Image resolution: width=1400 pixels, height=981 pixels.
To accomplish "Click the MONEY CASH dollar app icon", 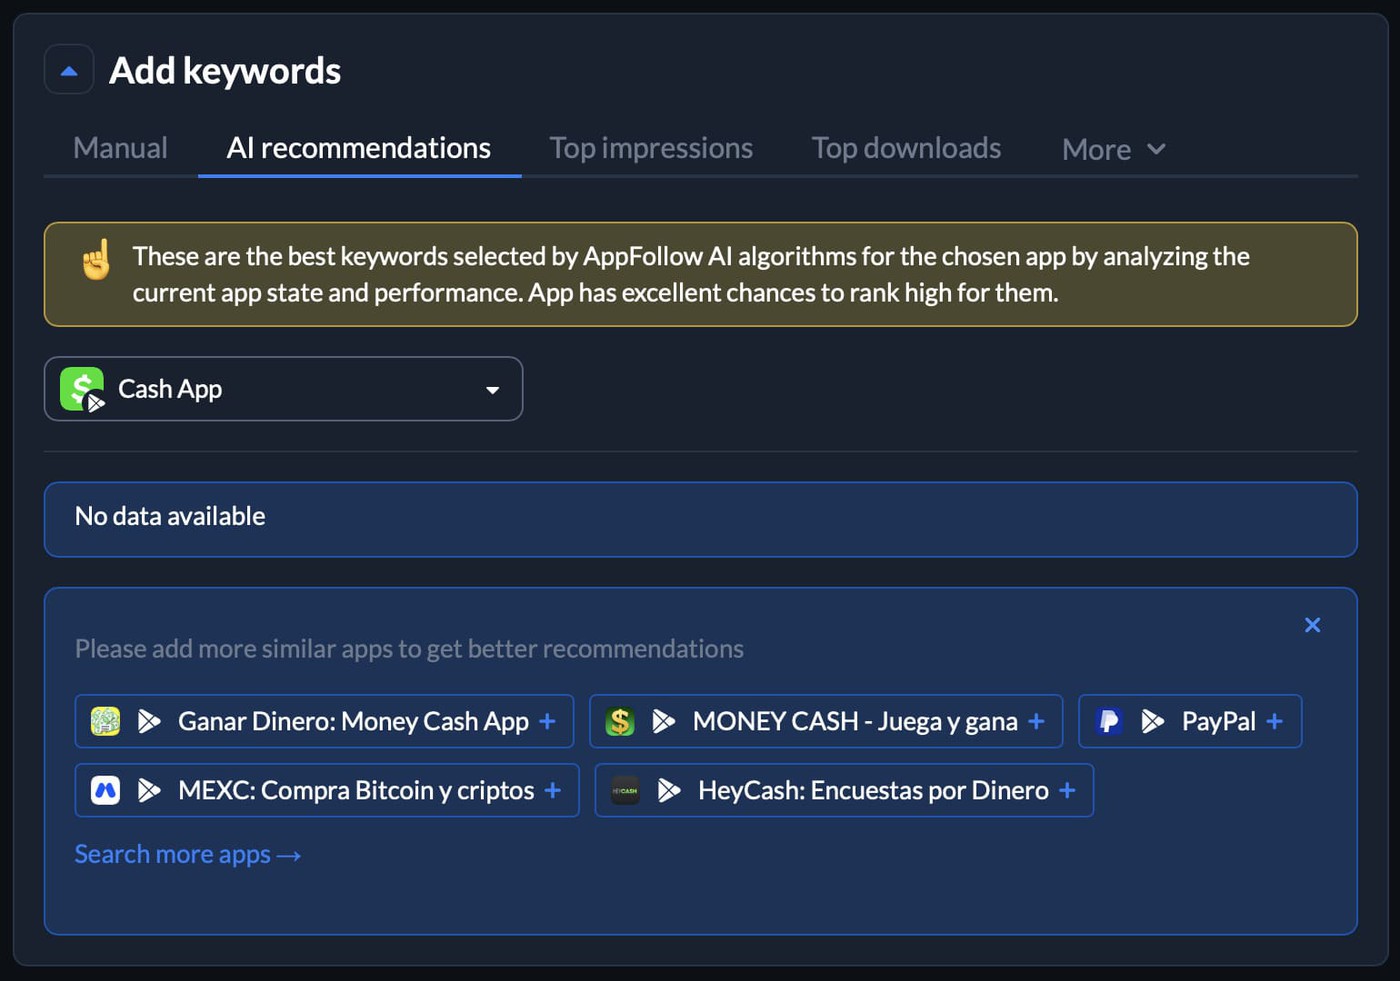I will point(620,721).
